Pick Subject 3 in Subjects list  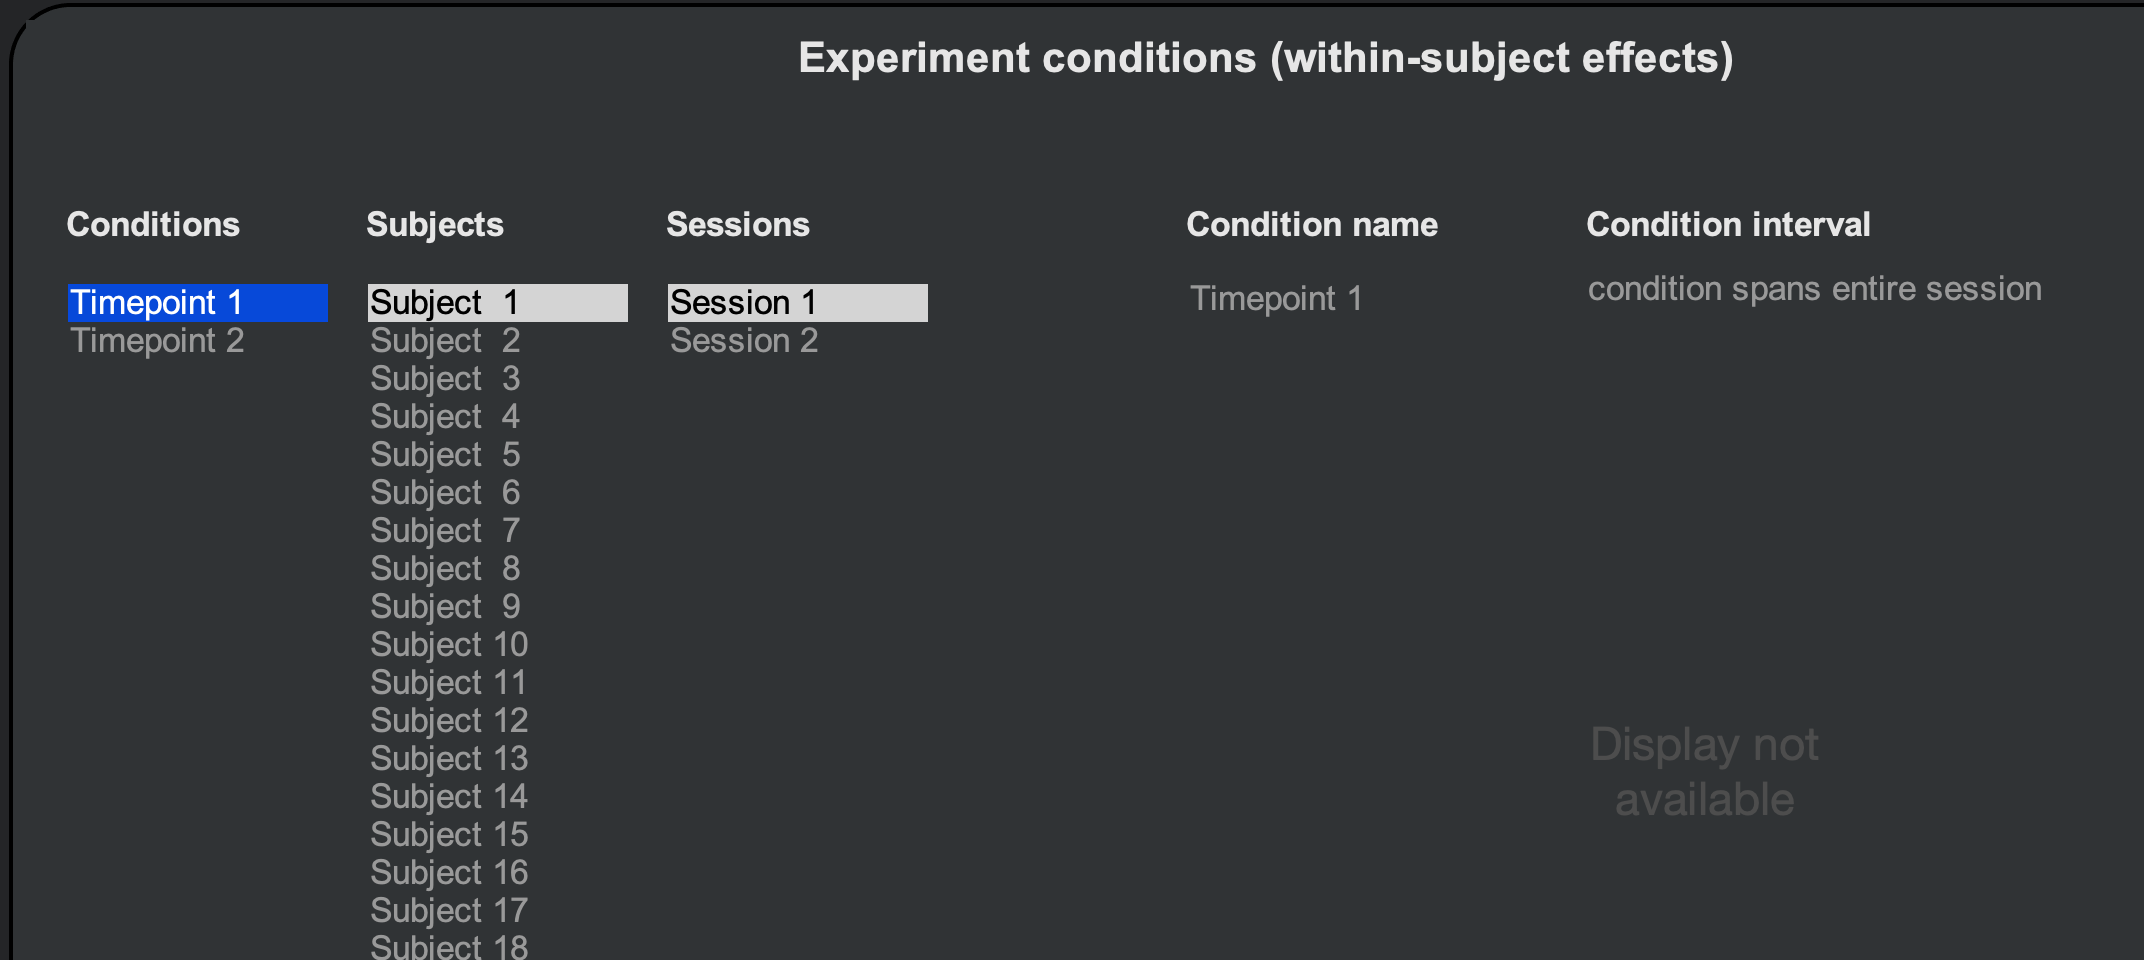445,379
